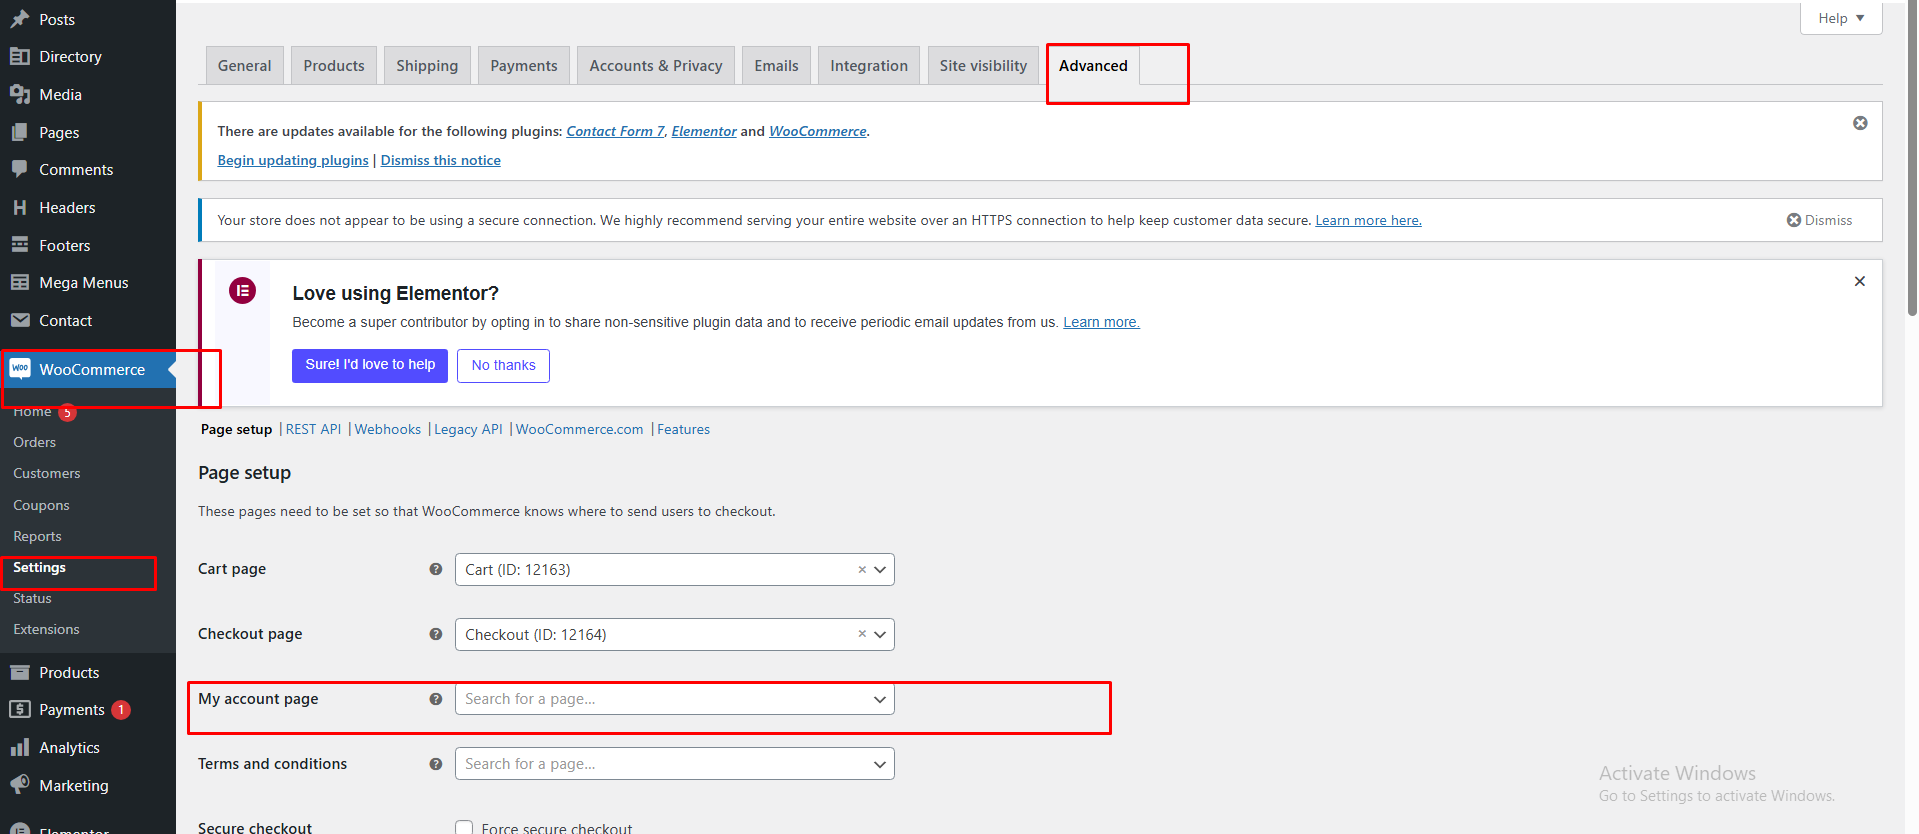The width and height of the screenshot is (1919, 834).
Task: Open the Contact Form 7 link
Action: (615, 131)
